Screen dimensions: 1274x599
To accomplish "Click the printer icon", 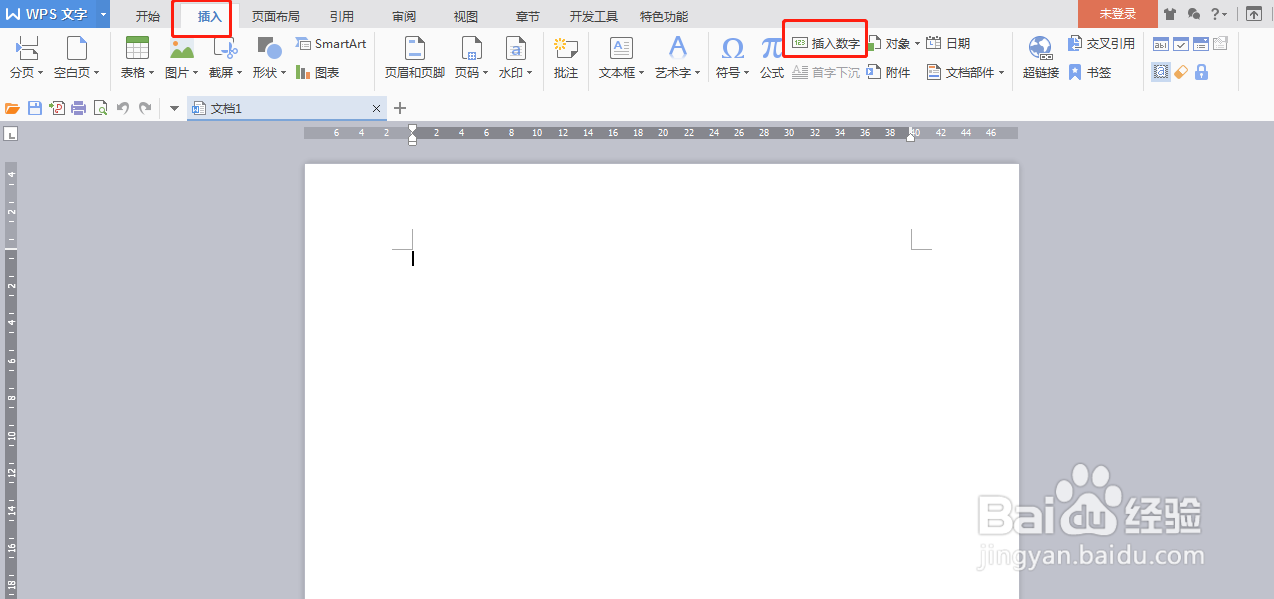I will click(x=78, y=108).
